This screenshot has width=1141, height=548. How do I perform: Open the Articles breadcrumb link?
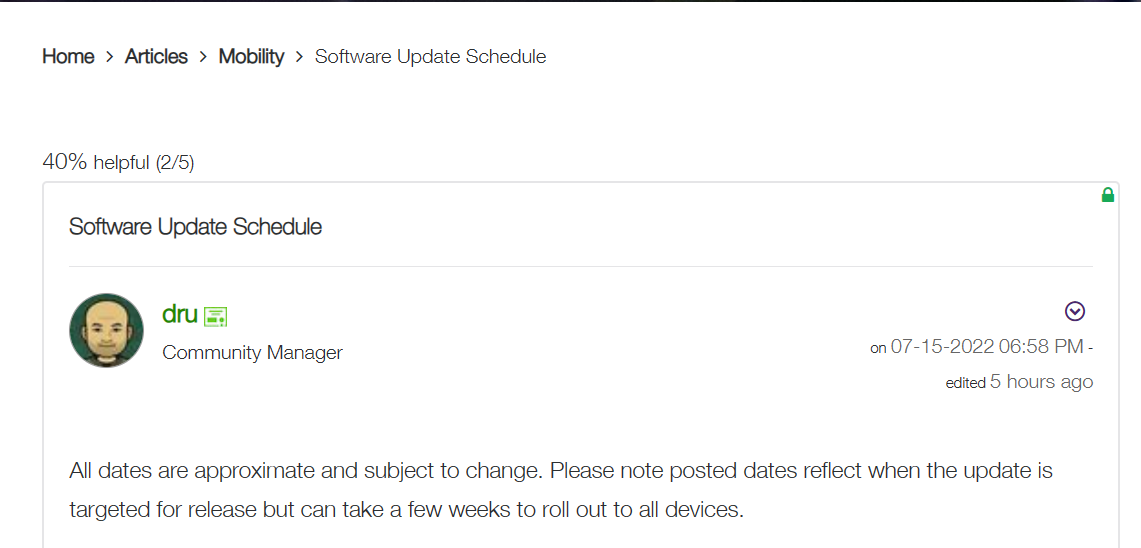[x=156, y=57]
